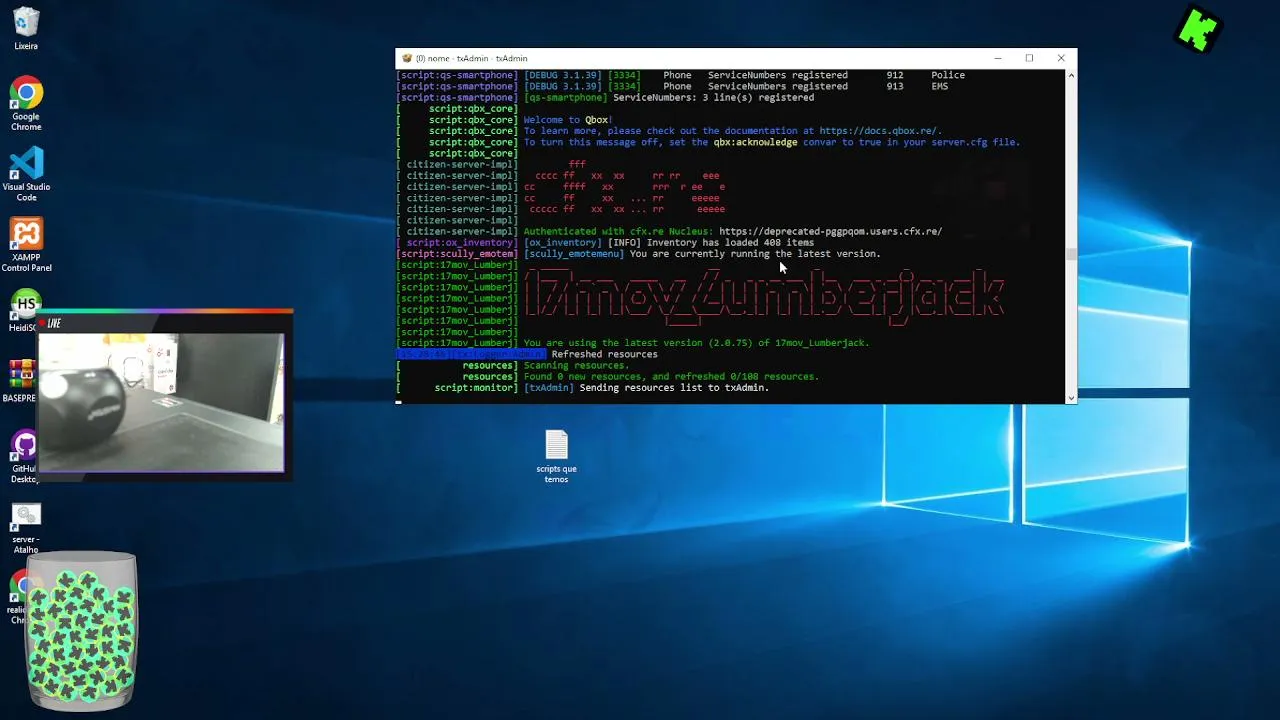Open the Google Chrome desktop shortcut
The image size is (1280, 720).
pyautogui.click(x=26, y=105)
